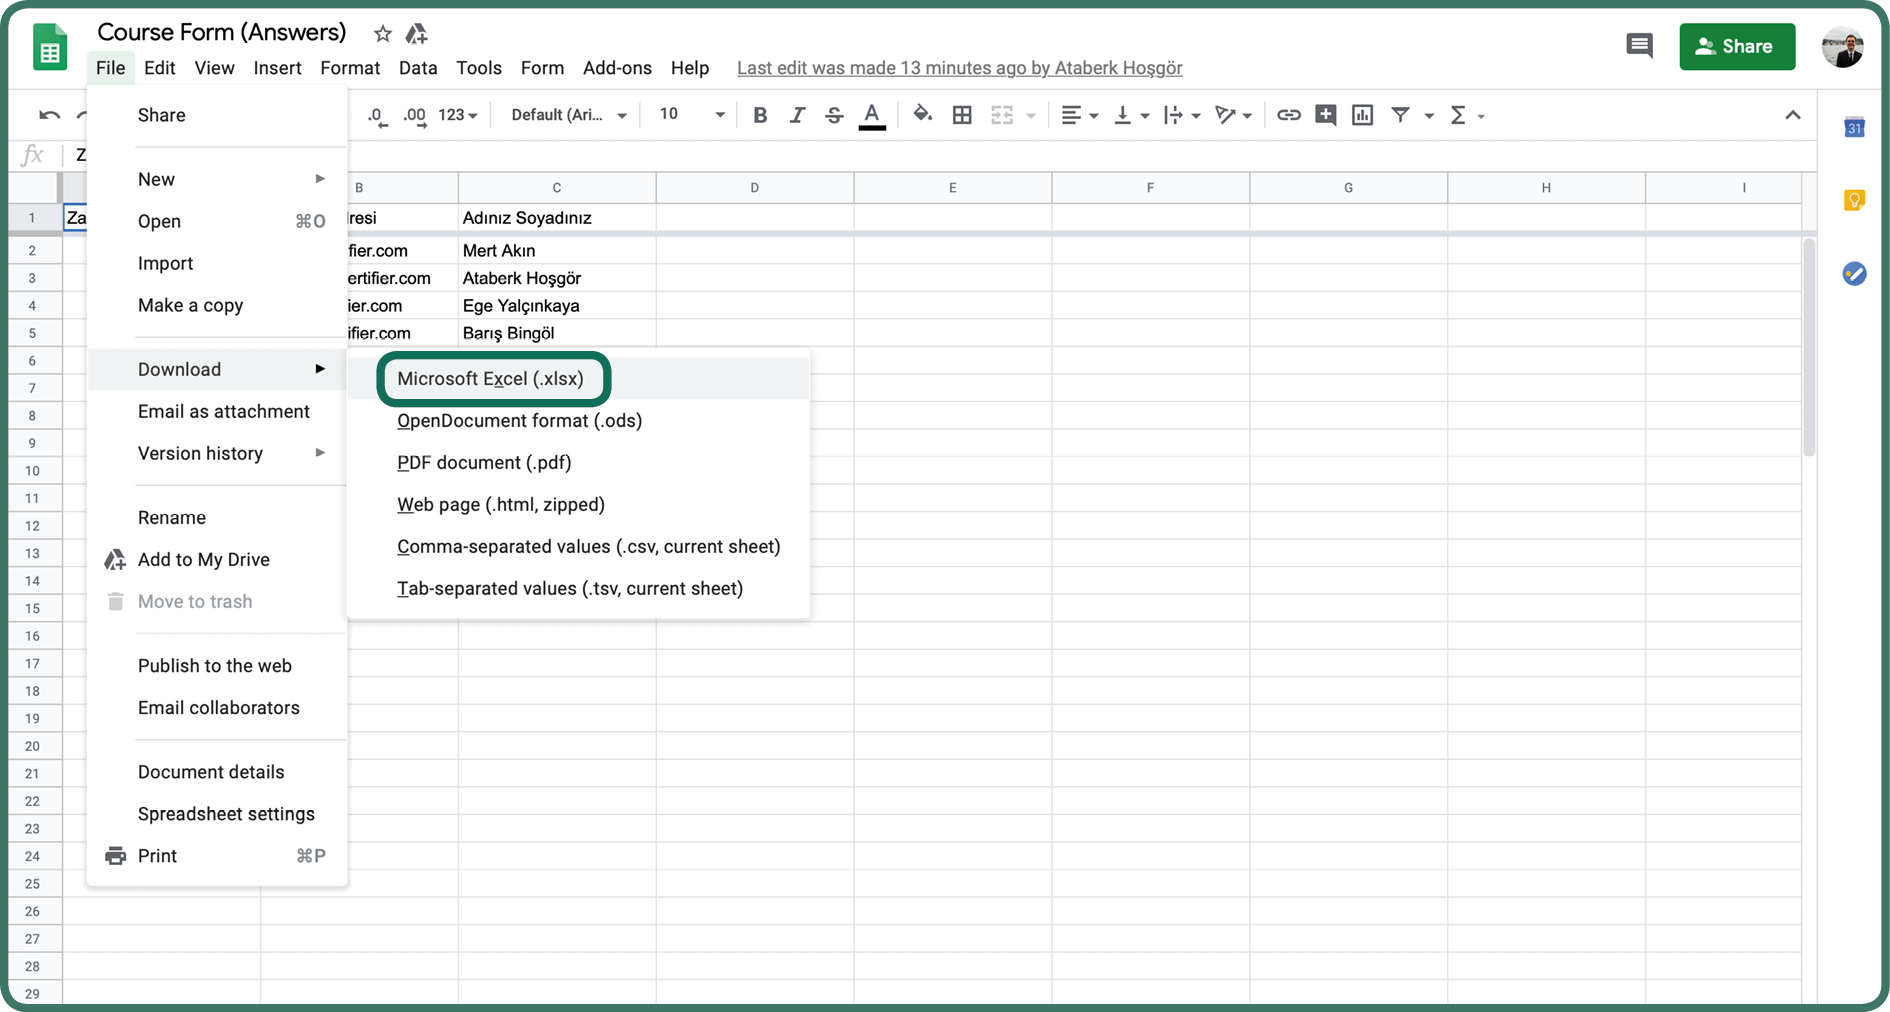Open the functions sigma menu
Screen dimensions: 1890x1012
(x=1465, y=115)
